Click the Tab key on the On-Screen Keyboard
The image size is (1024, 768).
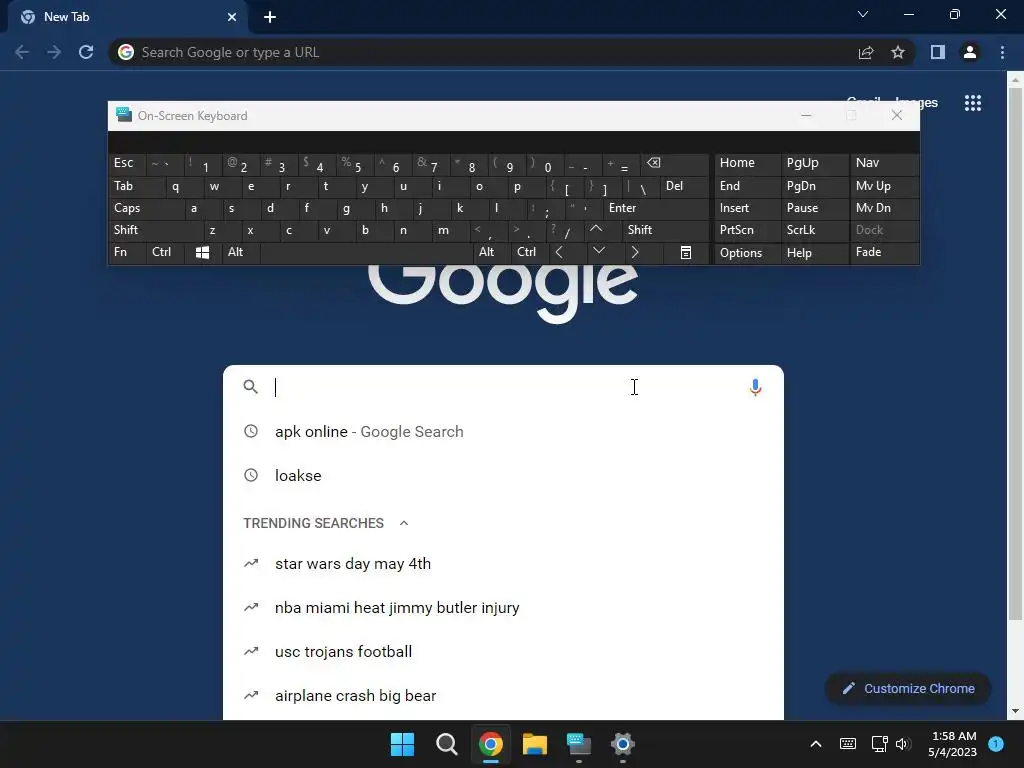click(136, 186)
